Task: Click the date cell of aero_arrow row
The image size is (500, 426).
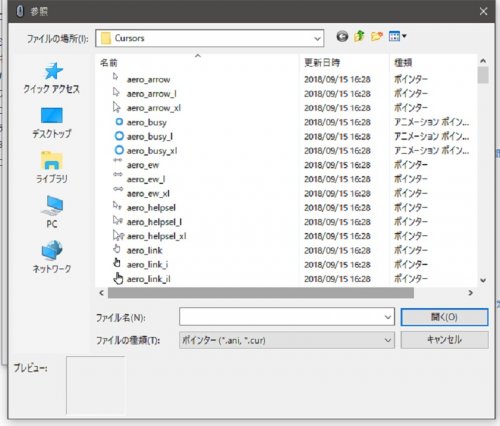Action: [x=337, y=79]
